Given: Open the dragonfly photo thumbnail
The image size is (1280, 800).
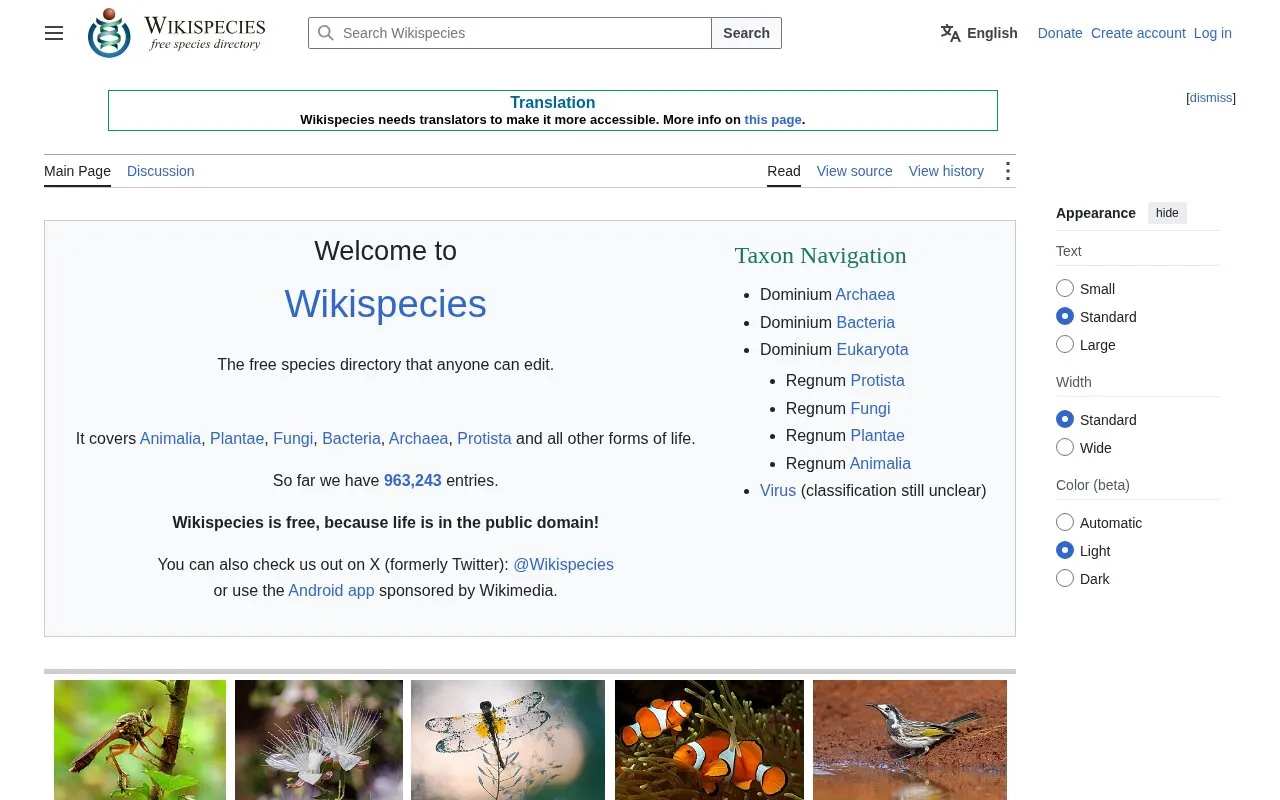Looking at the screenshot, I should point(508,740).
